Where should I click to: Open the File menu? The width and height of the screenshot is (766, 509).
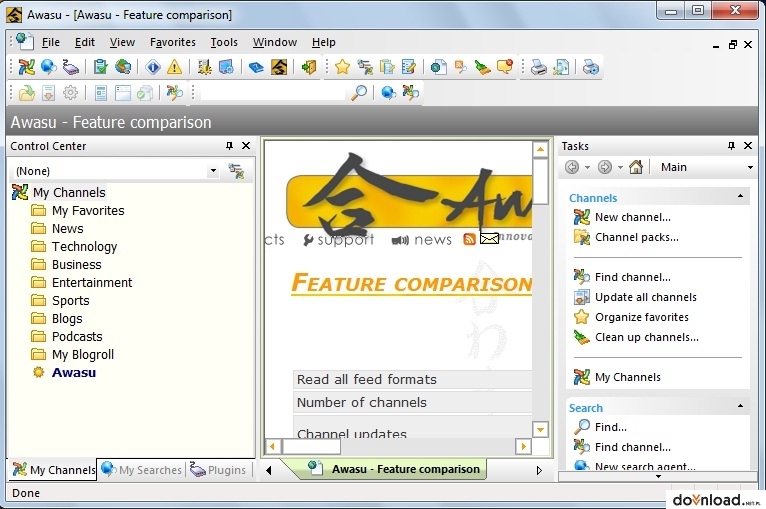[51, 42]
